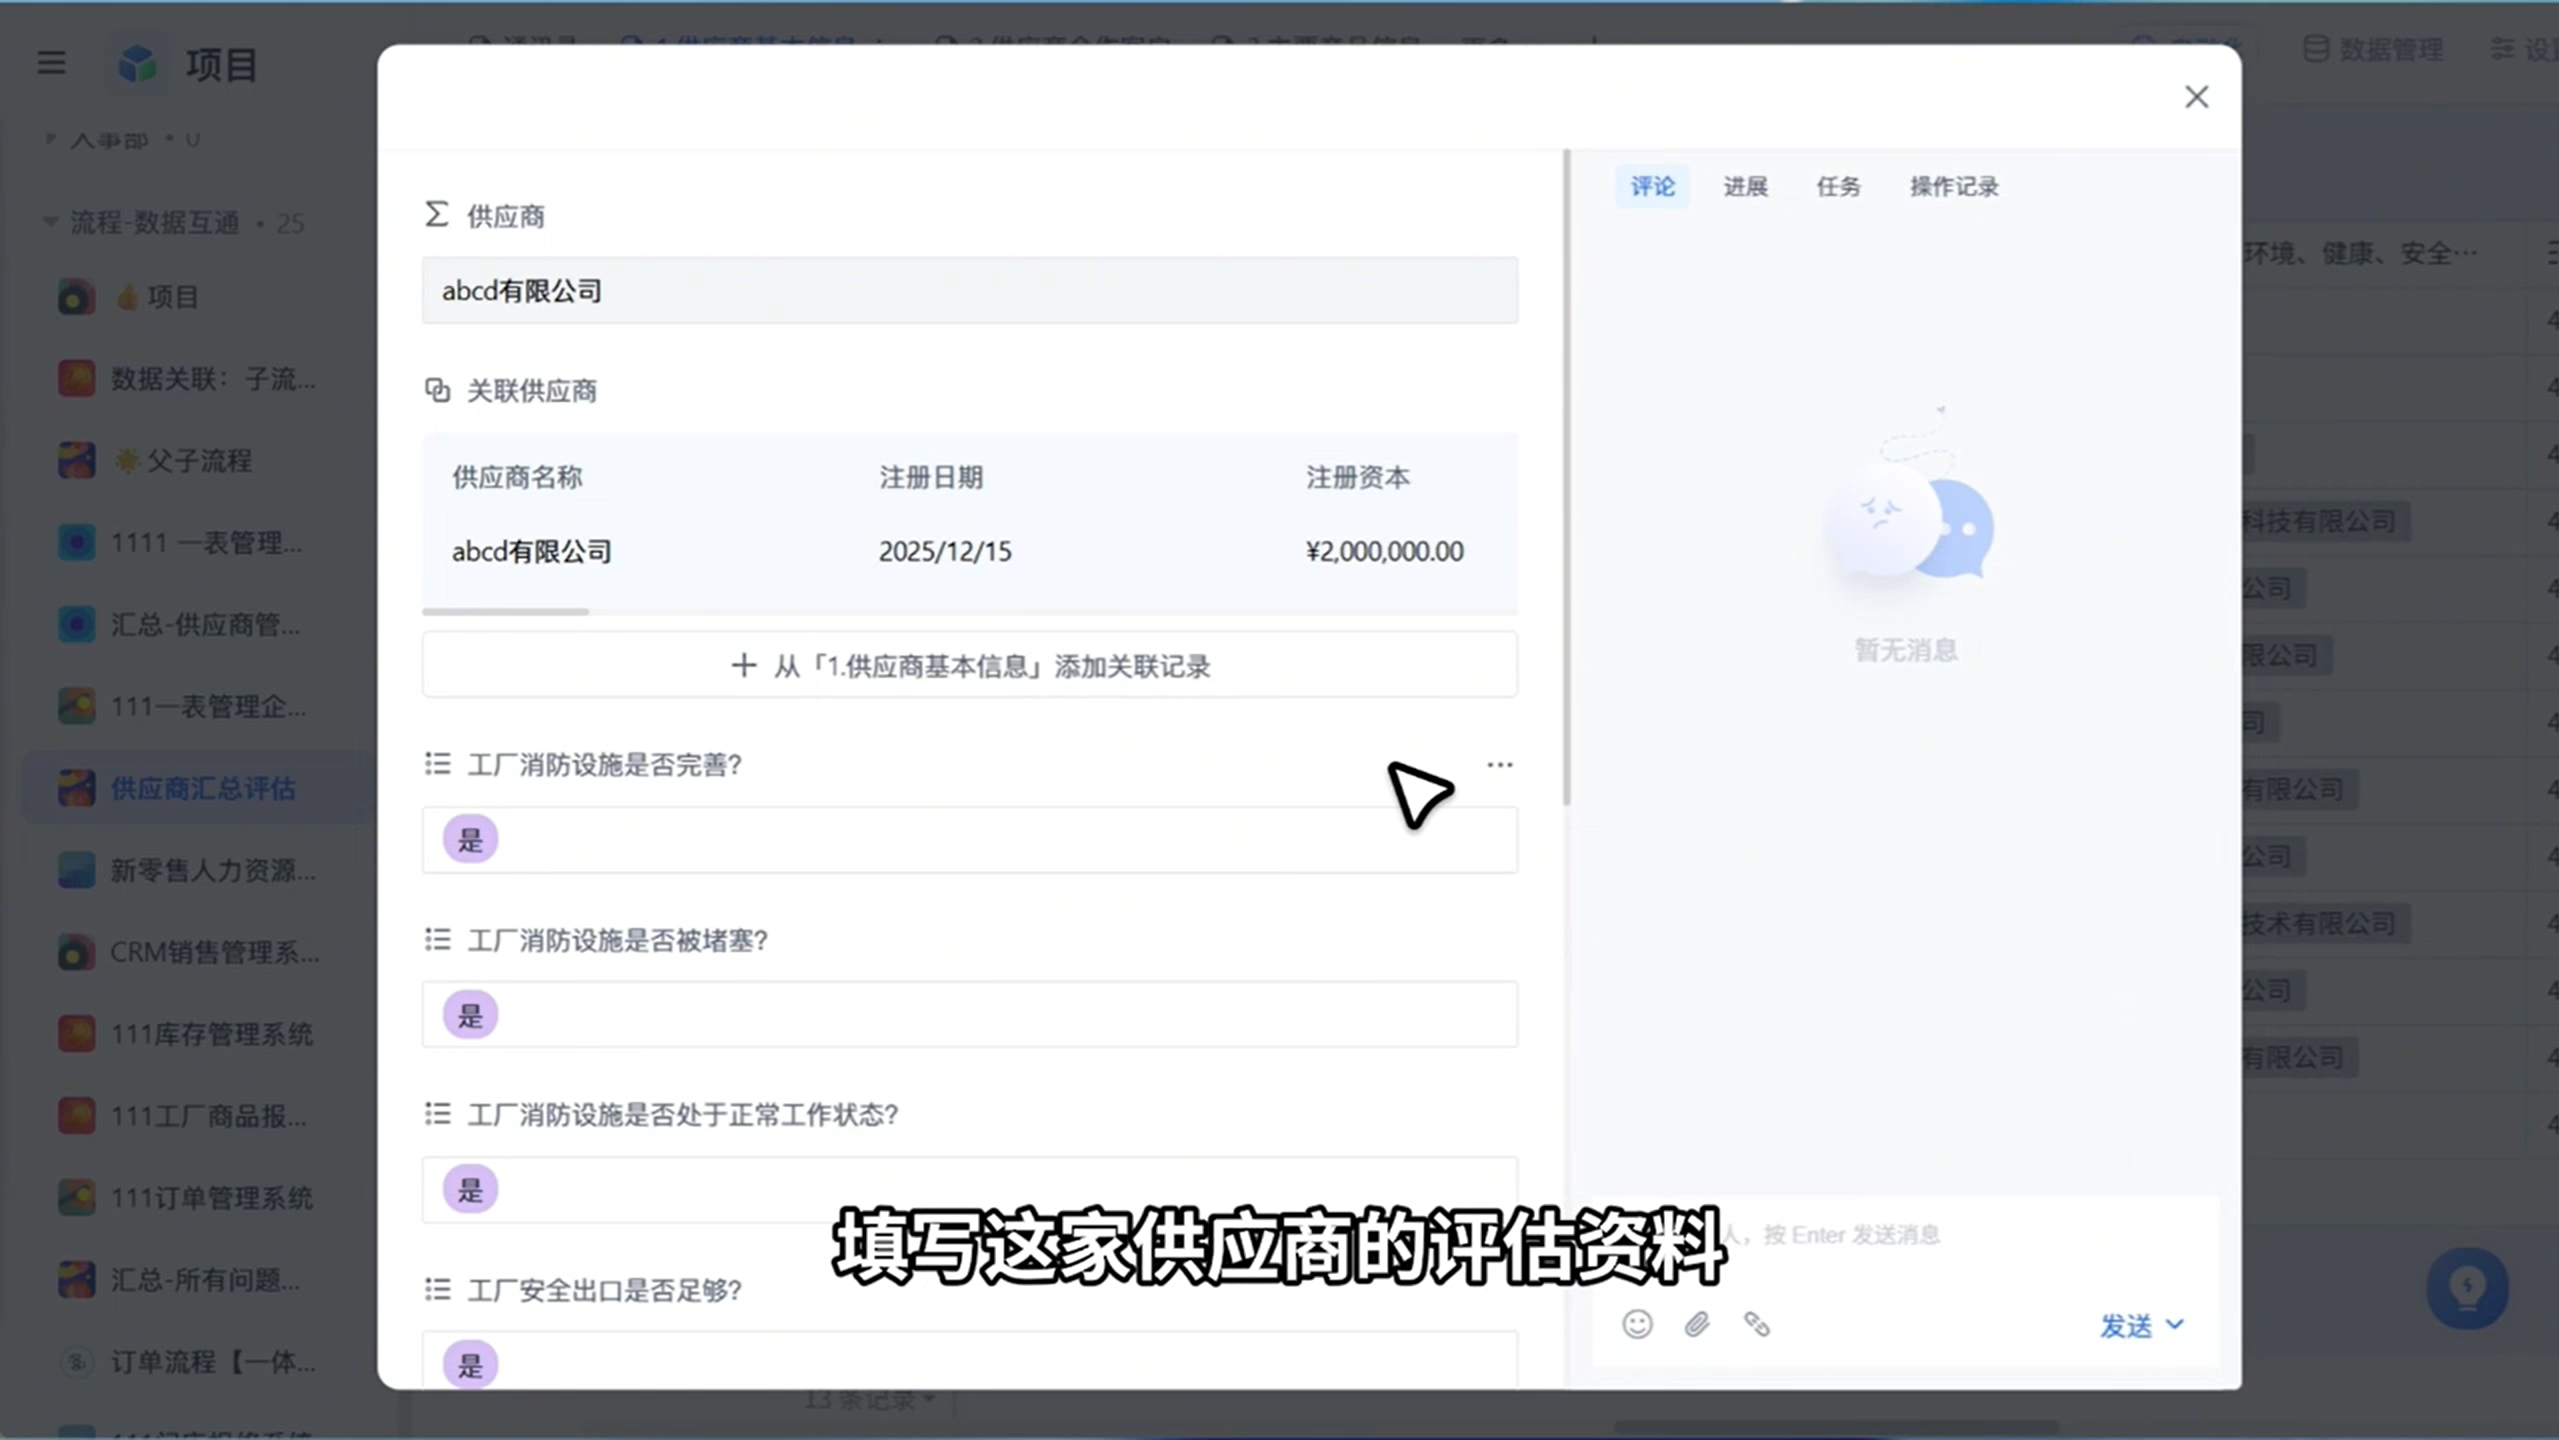Expand the 发送 options chevron
Screen dimensions: 2559x1440
point(2174,1326)
